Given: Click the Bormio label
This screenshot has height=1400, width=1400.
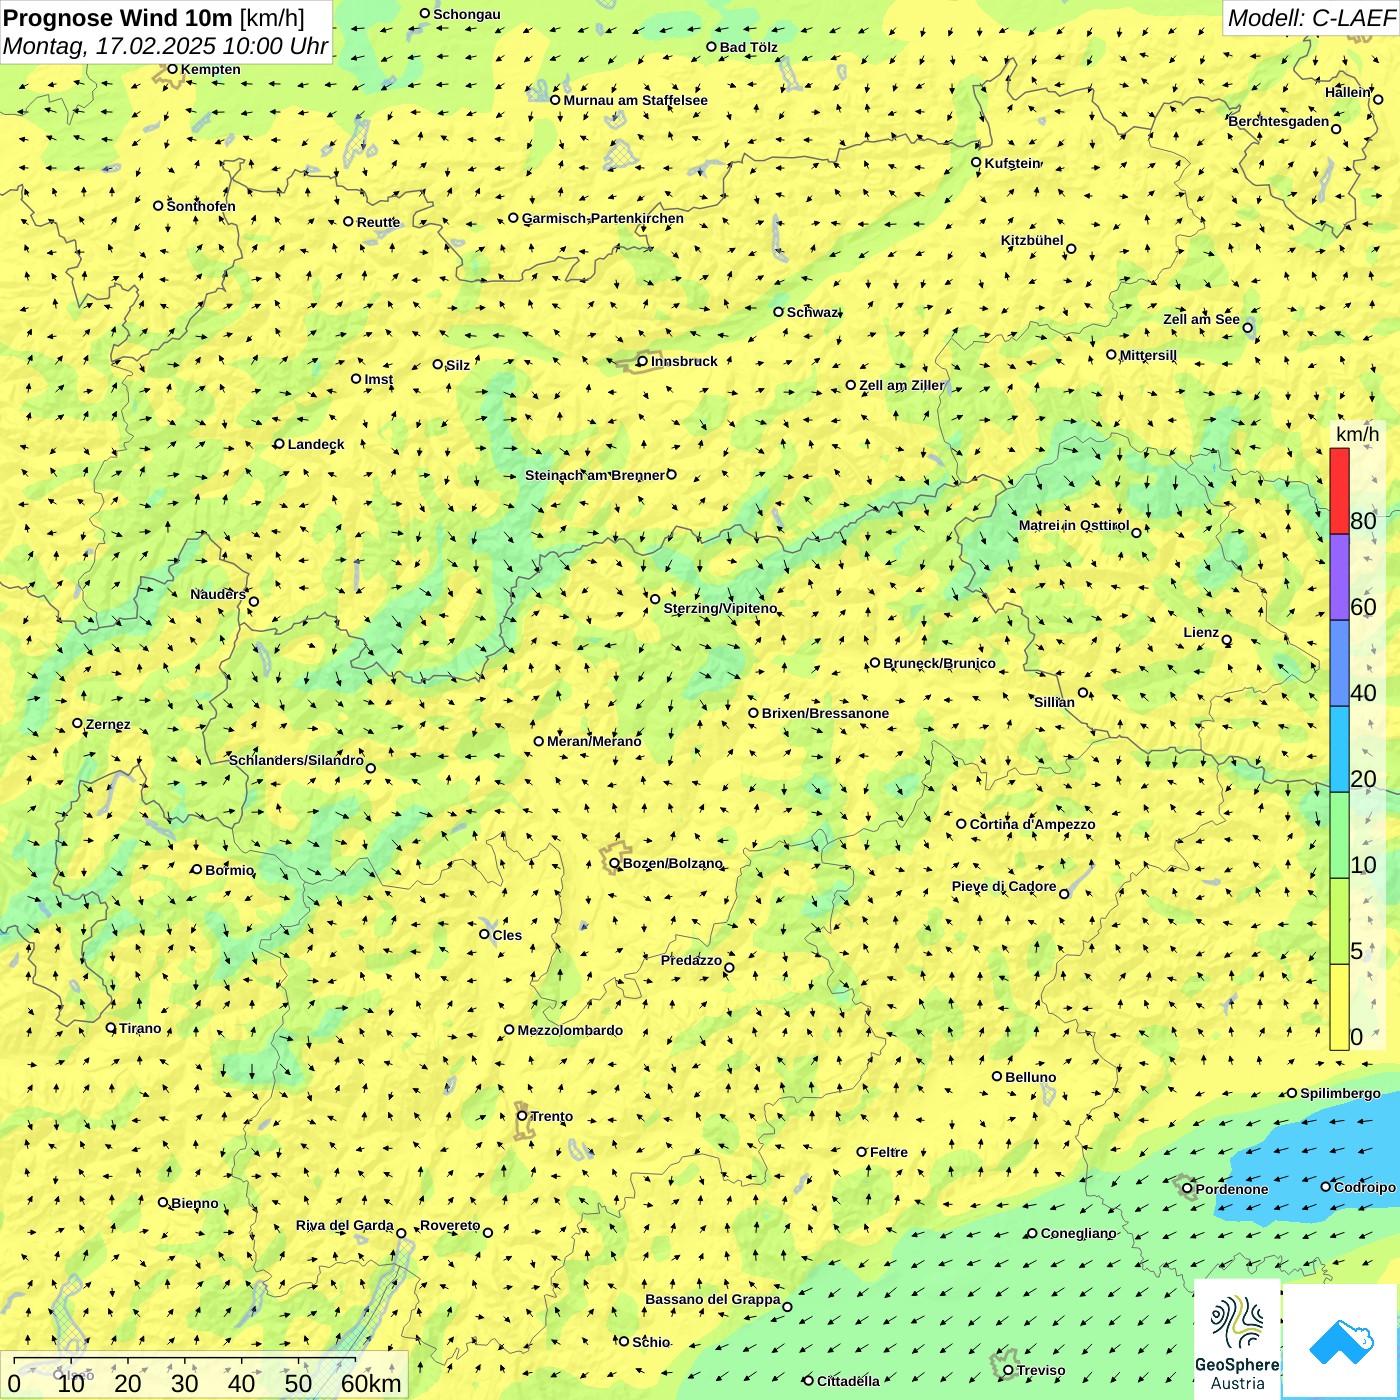Looking at the screenshot, I should click(229, 870).
